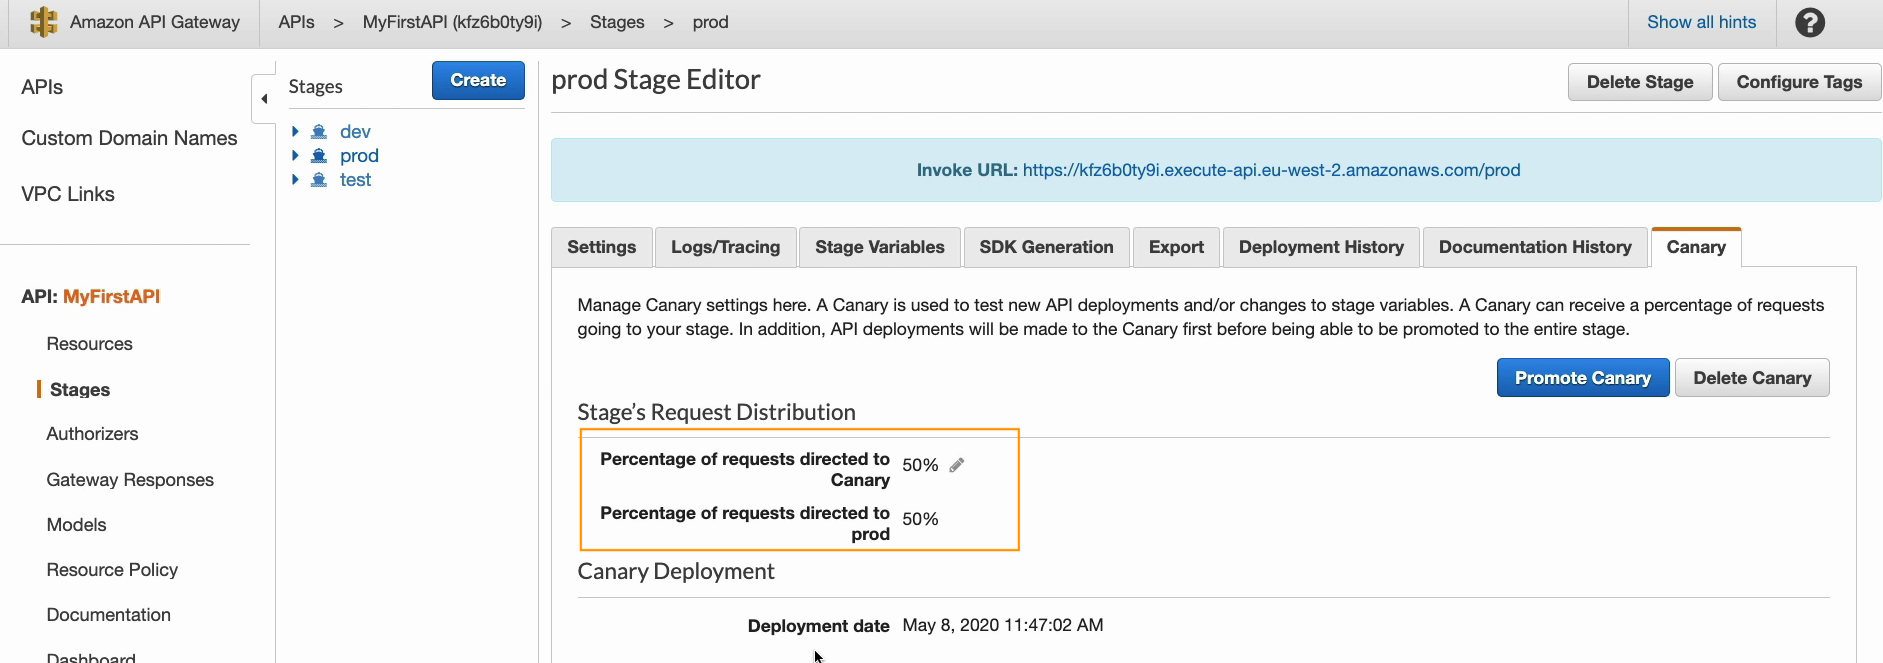The image size is (1883, 663).
Task: Click the Amazon API Gateway logo icon
Action: point(44,22)
